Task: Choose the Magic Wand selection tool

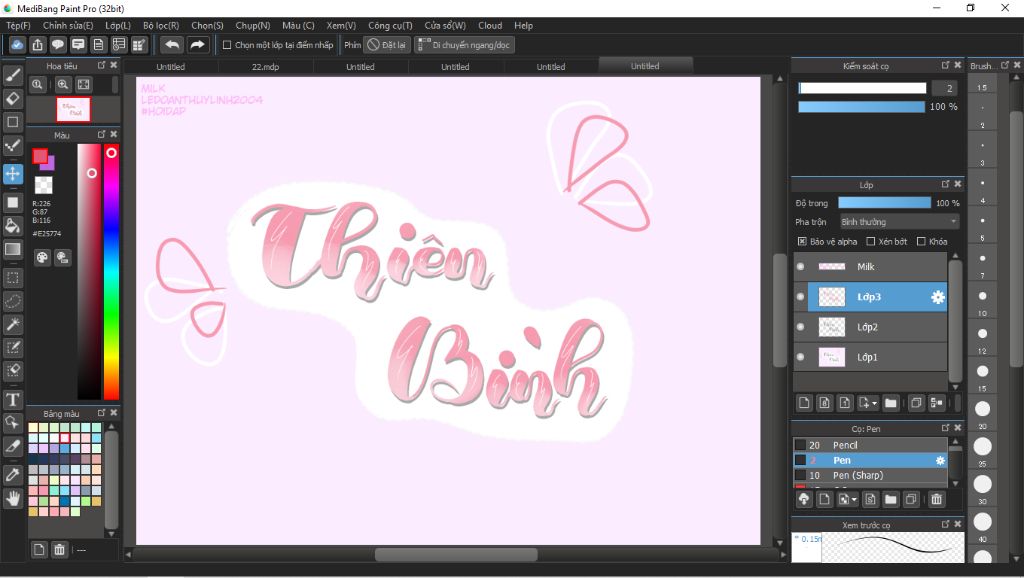Action: point(13,325)
